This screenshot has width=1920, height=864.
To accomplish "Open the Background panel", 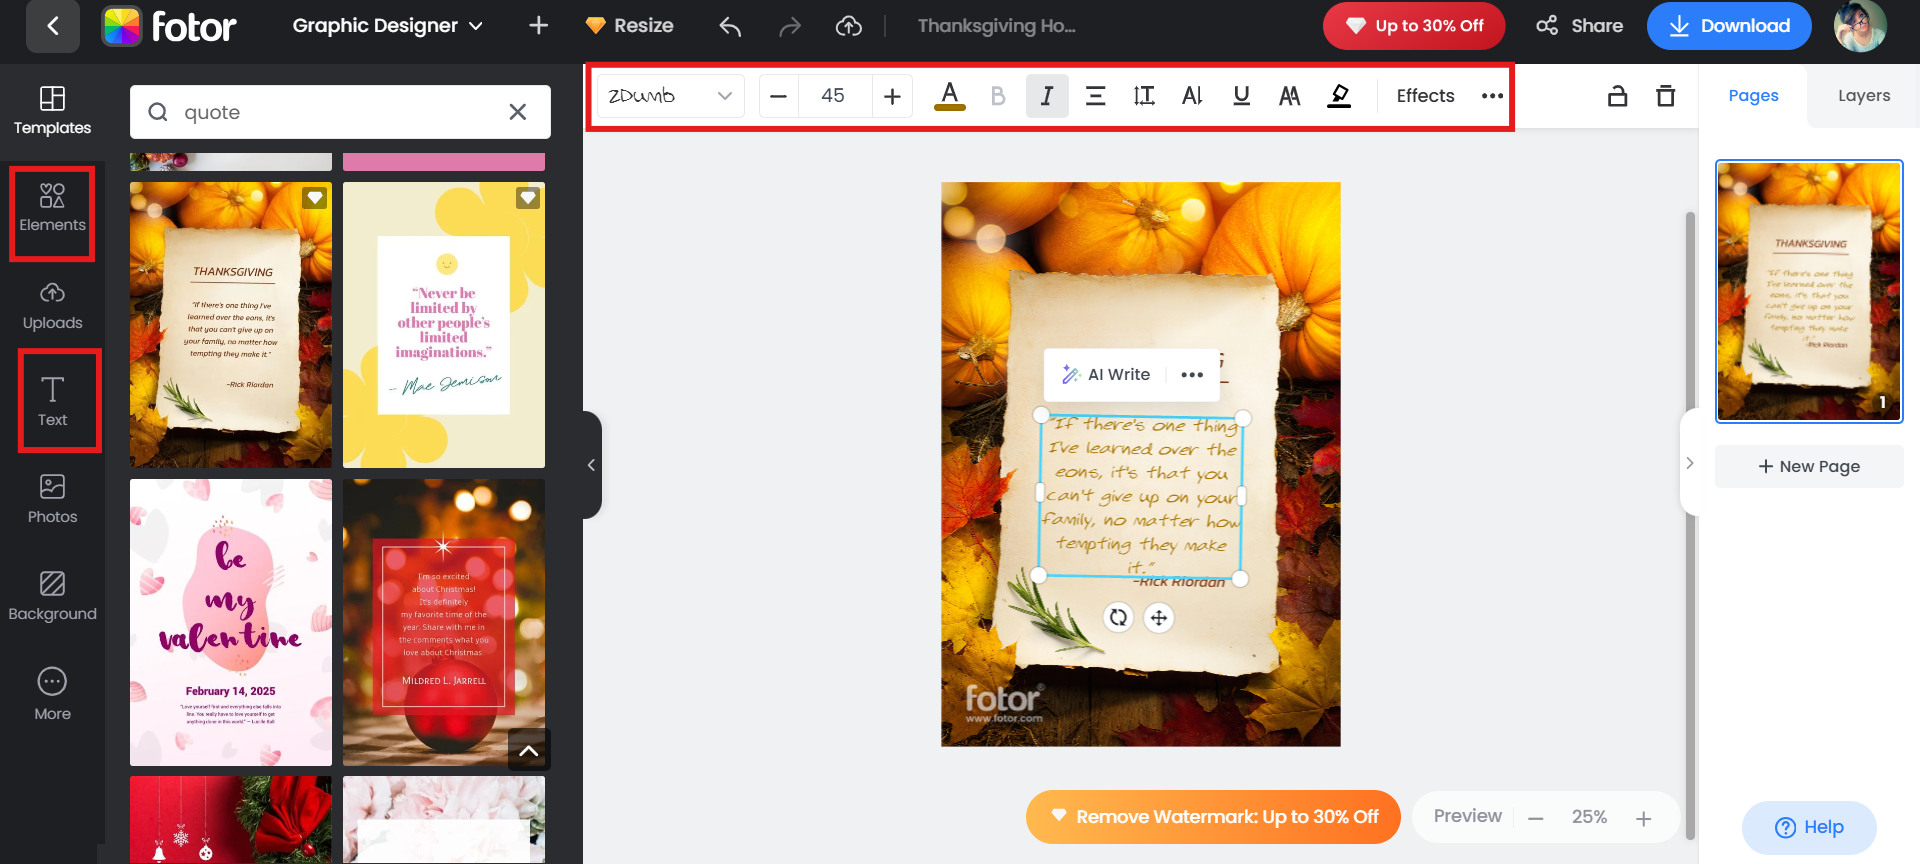I will pyautogui.click(x=52, y=597).
